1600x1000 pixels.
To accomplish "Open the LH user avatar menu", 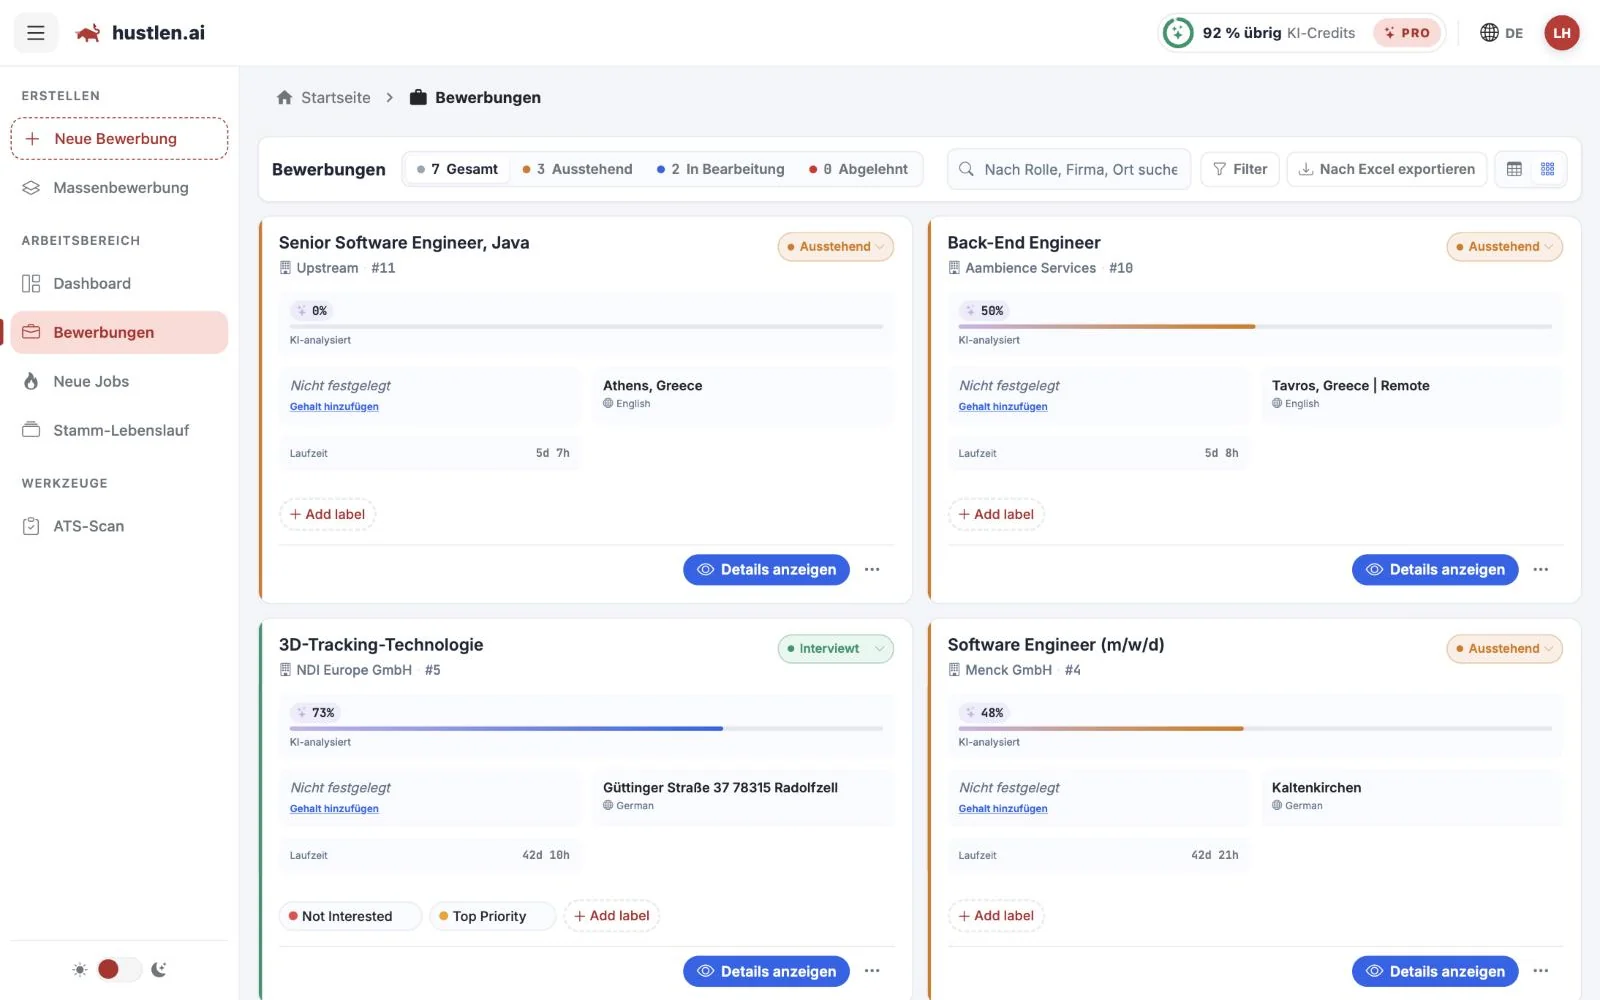I will (x=1561, y=33).
